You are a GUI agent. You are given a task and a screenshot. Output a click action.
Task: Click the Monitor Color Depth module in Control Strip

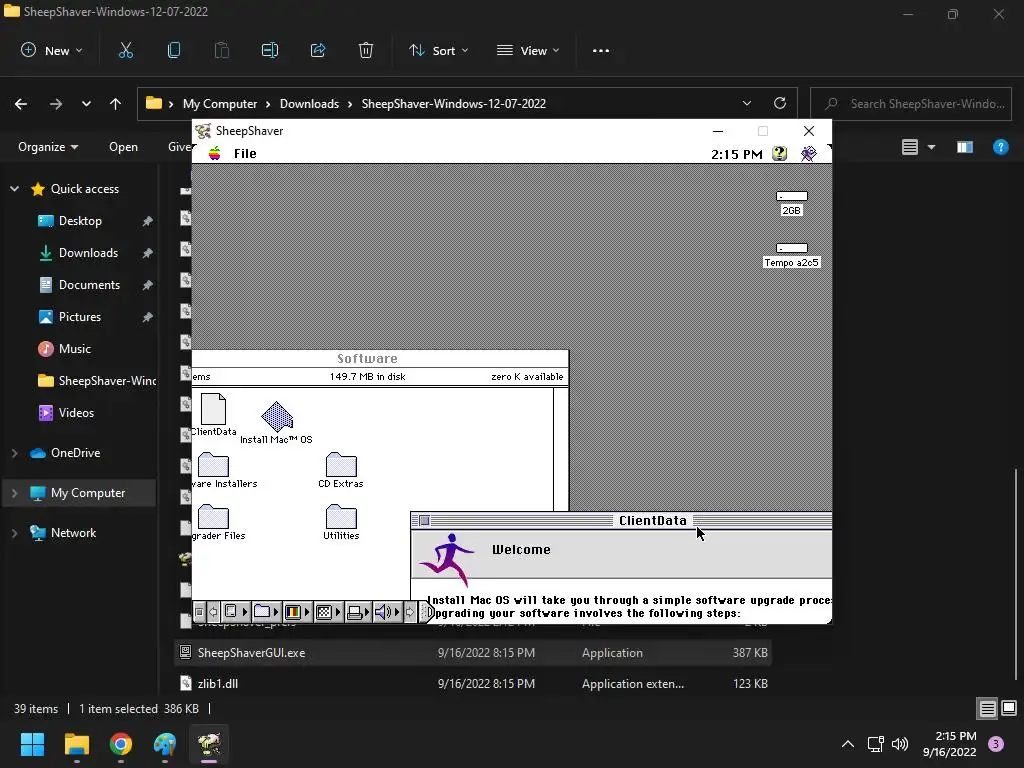pos(297,612)
